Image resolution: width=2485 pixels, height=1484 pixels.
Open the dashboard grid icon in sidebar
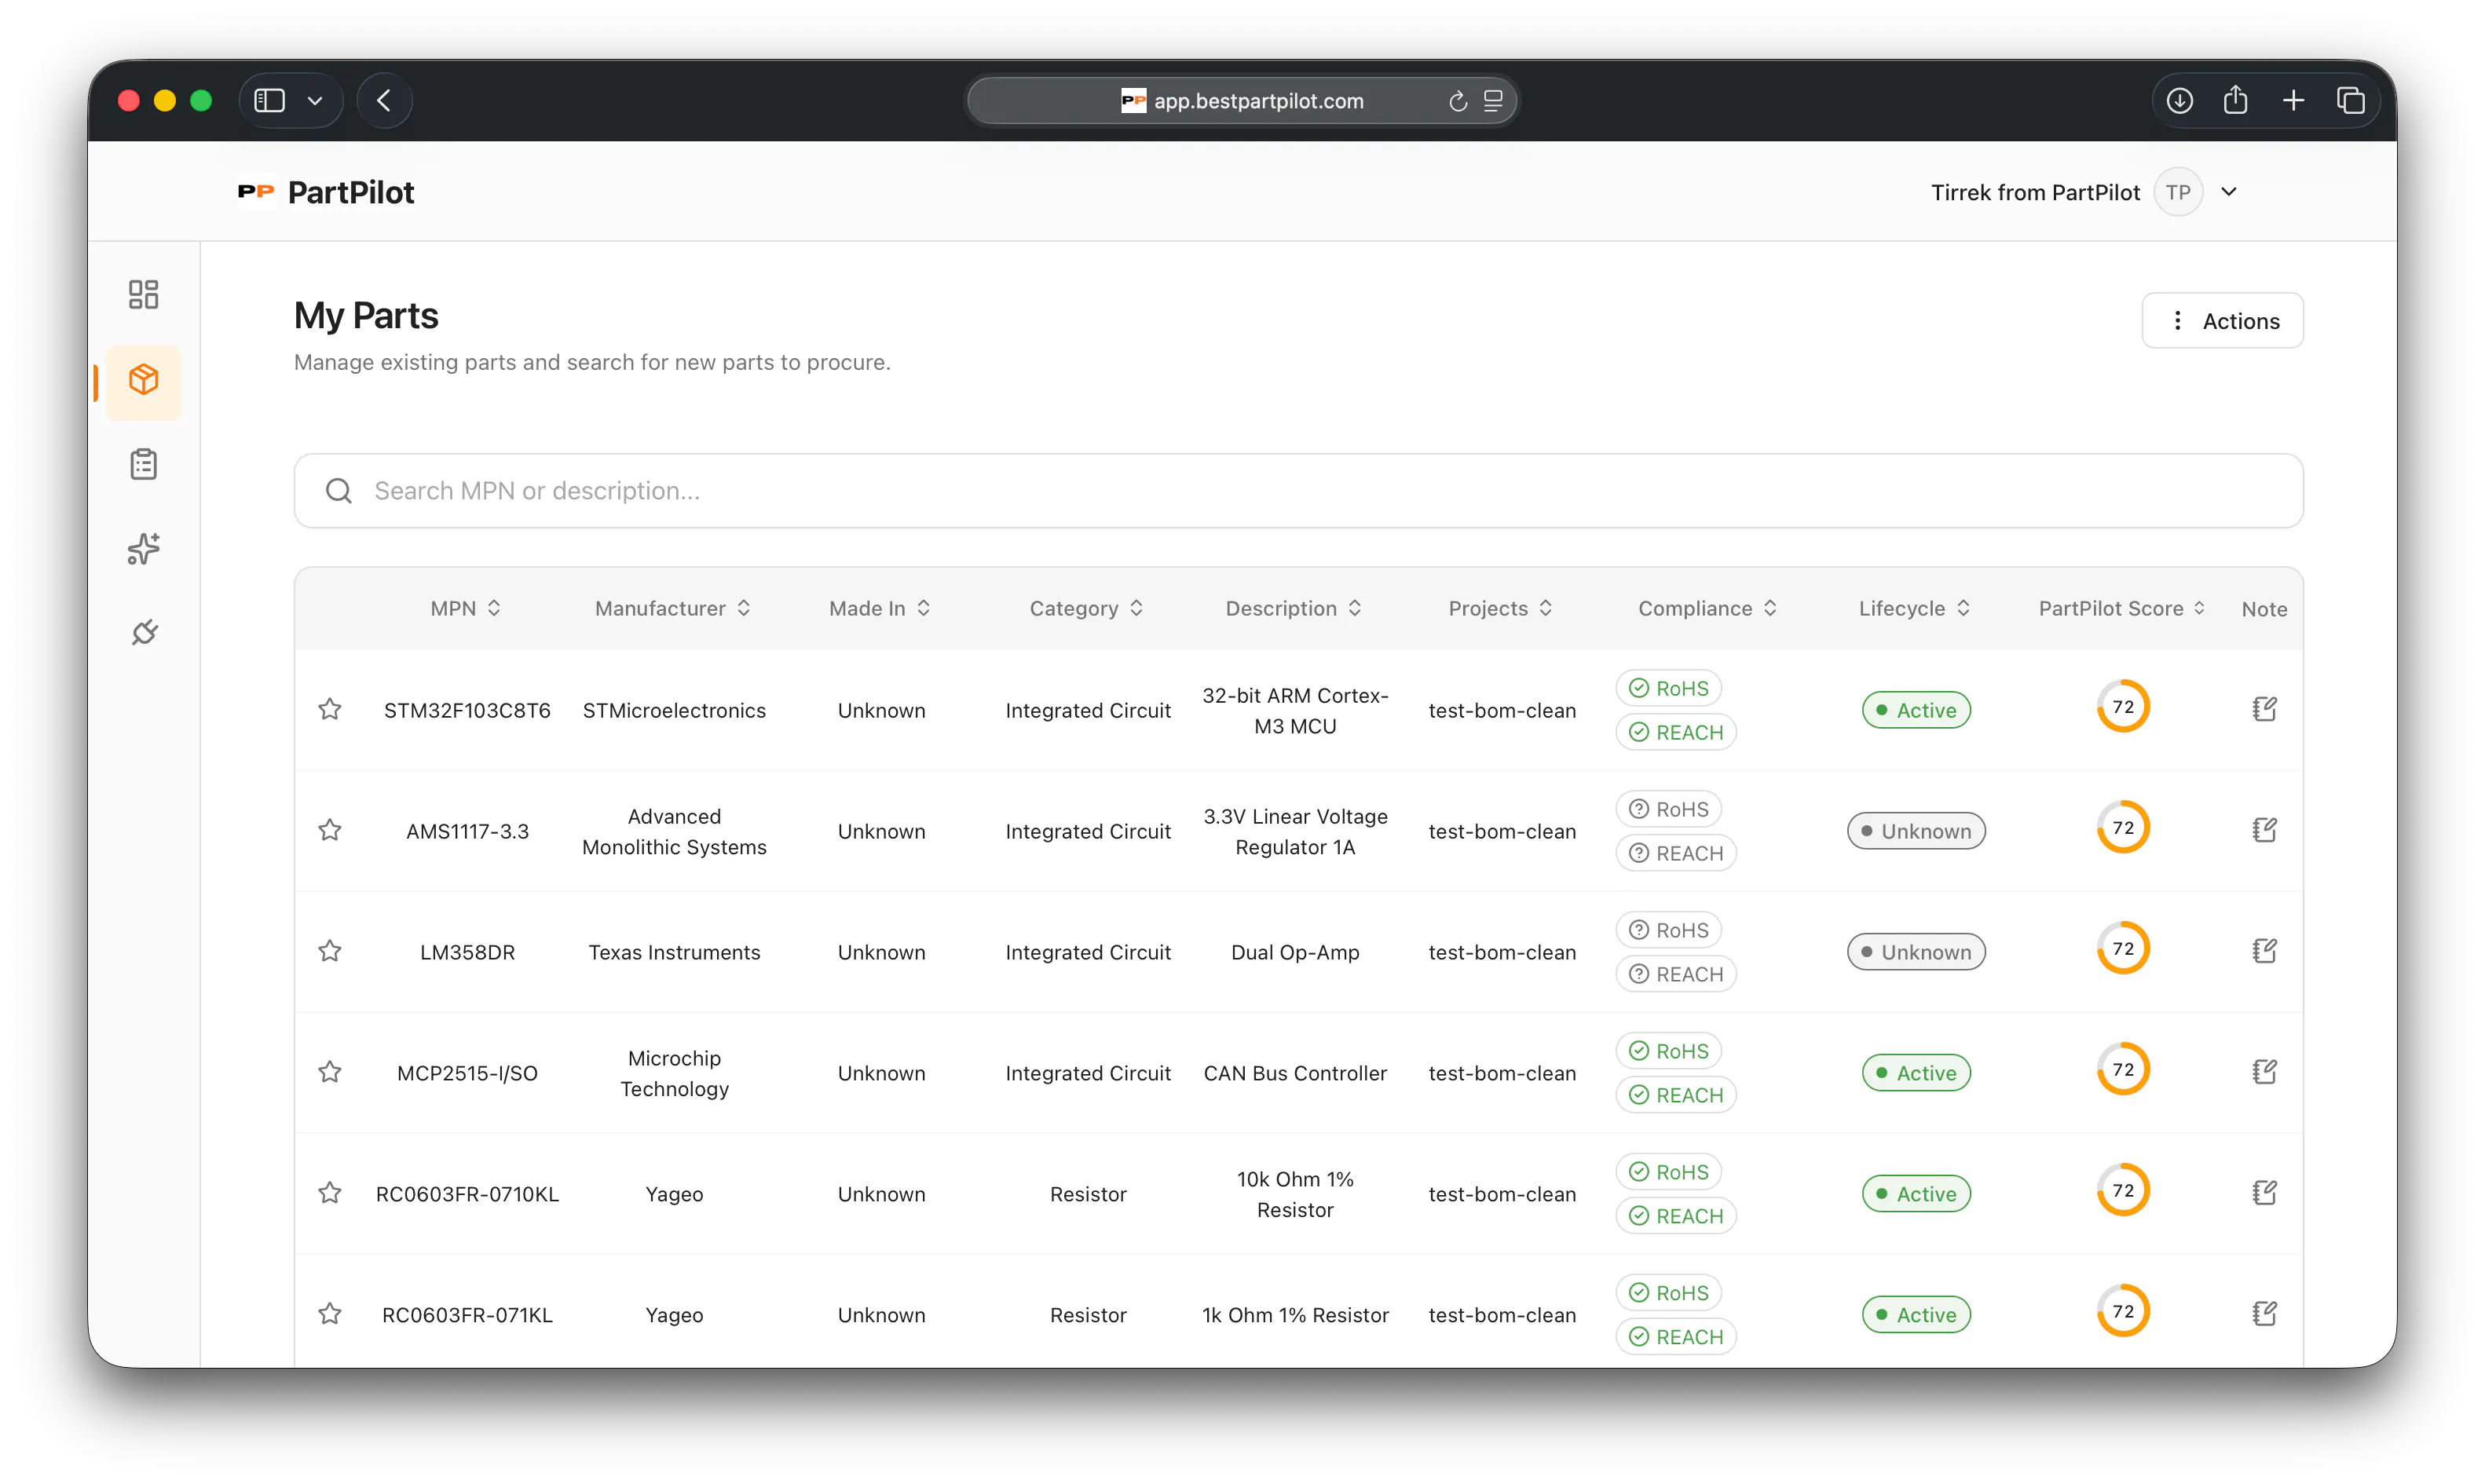pyautogui.click(x=143, y=294)
